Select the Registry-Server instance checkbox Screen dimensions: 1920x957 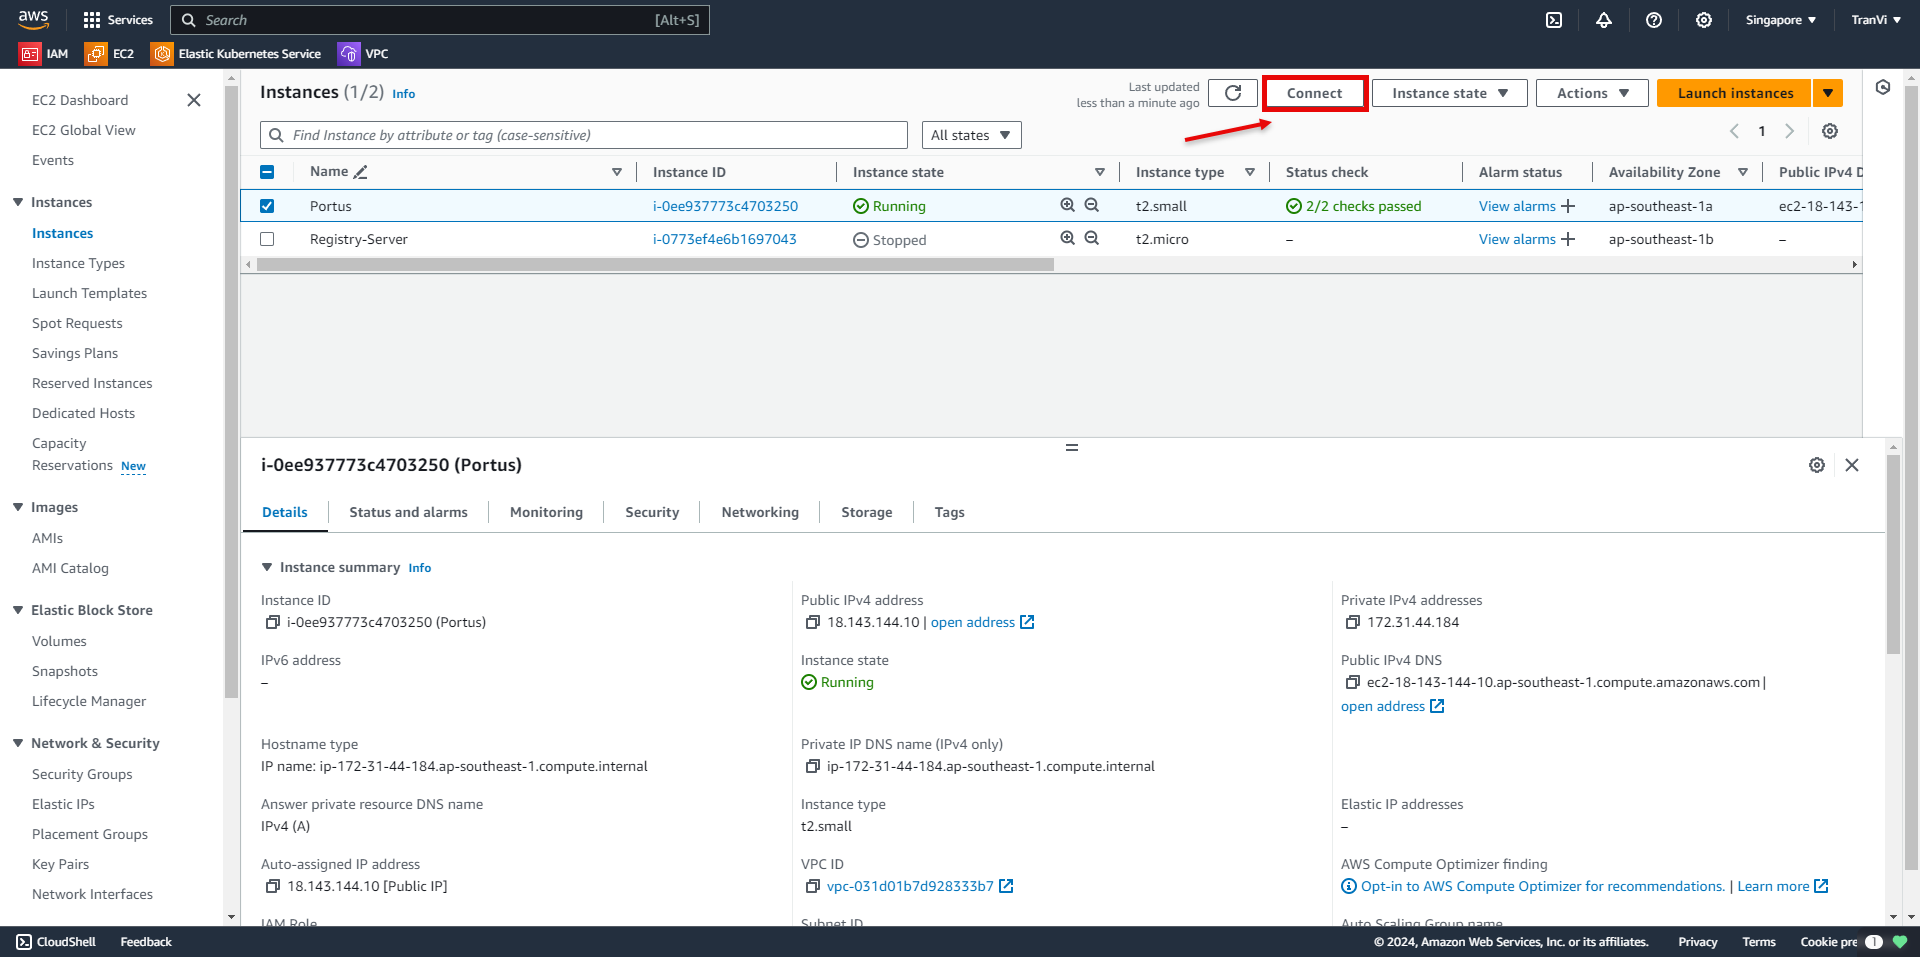267,239
